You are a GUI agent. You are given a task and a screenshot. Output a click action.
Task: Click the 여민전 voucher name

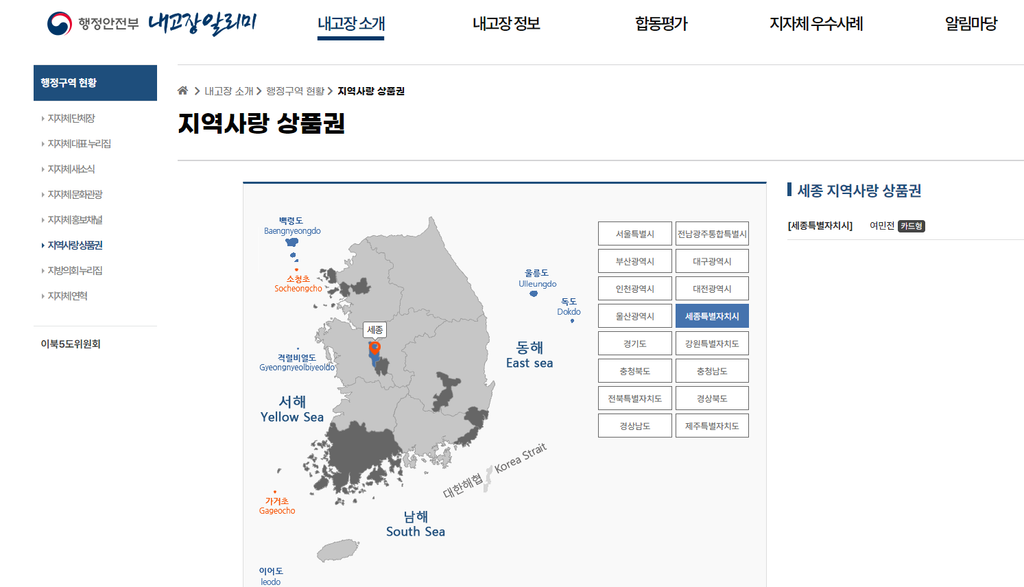tap(882, 226)
